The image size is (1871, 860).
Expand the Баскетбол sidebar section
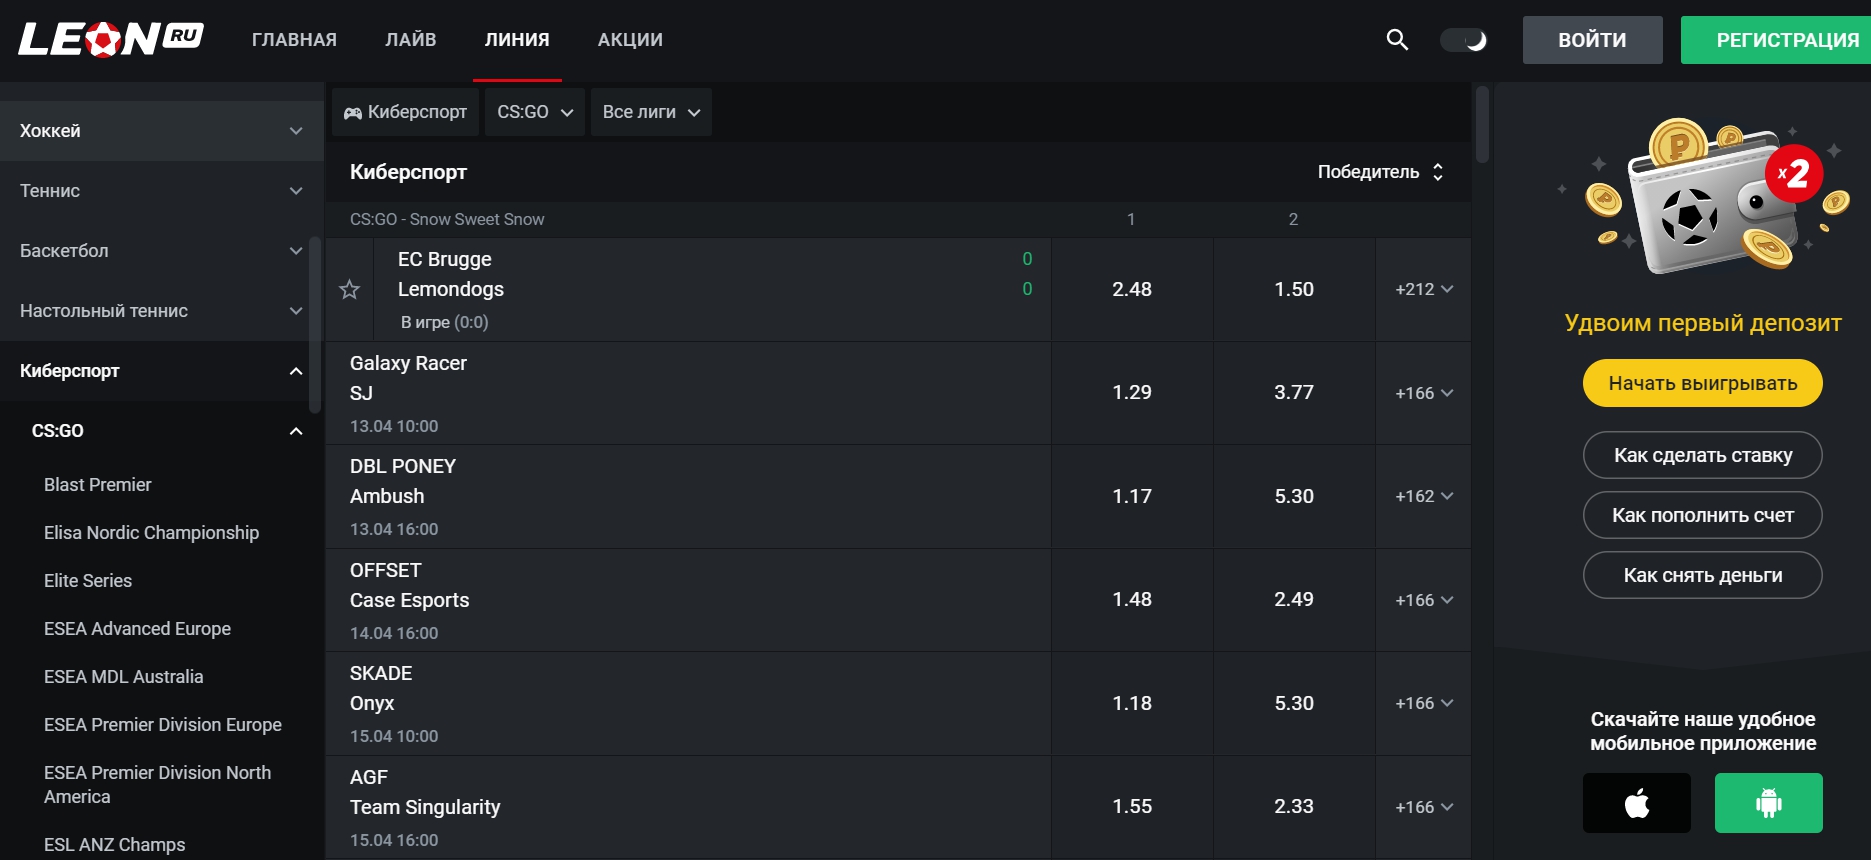[x=161, y=251]
